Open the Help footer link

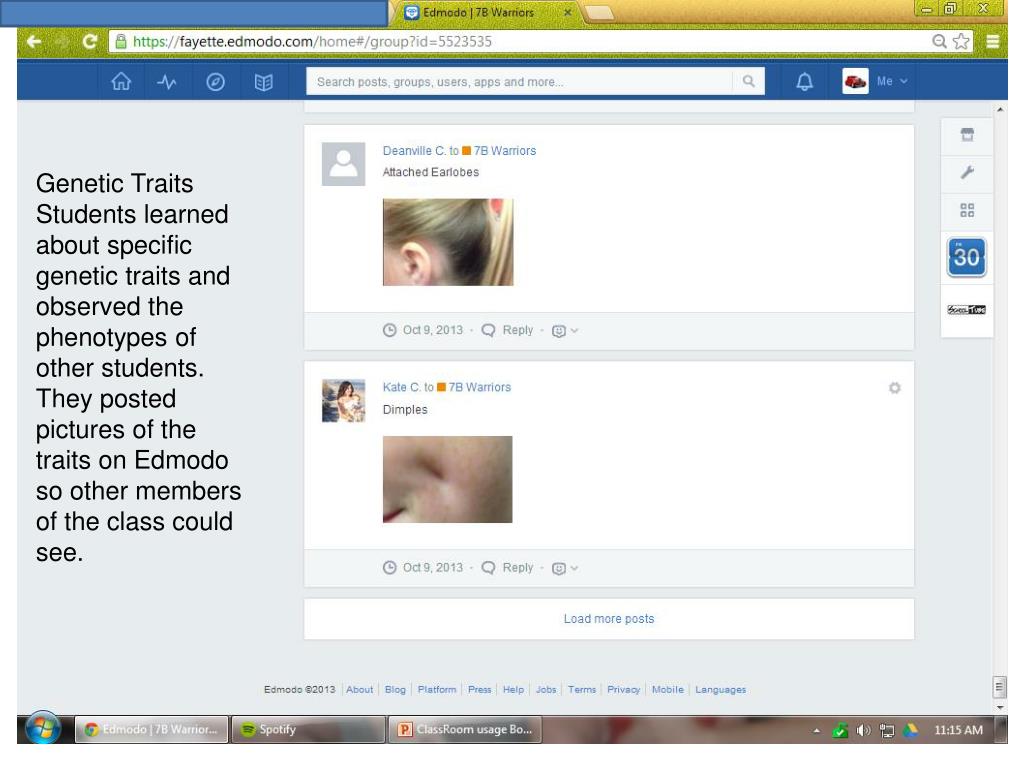pyautogui.click(x=513, y=690)
